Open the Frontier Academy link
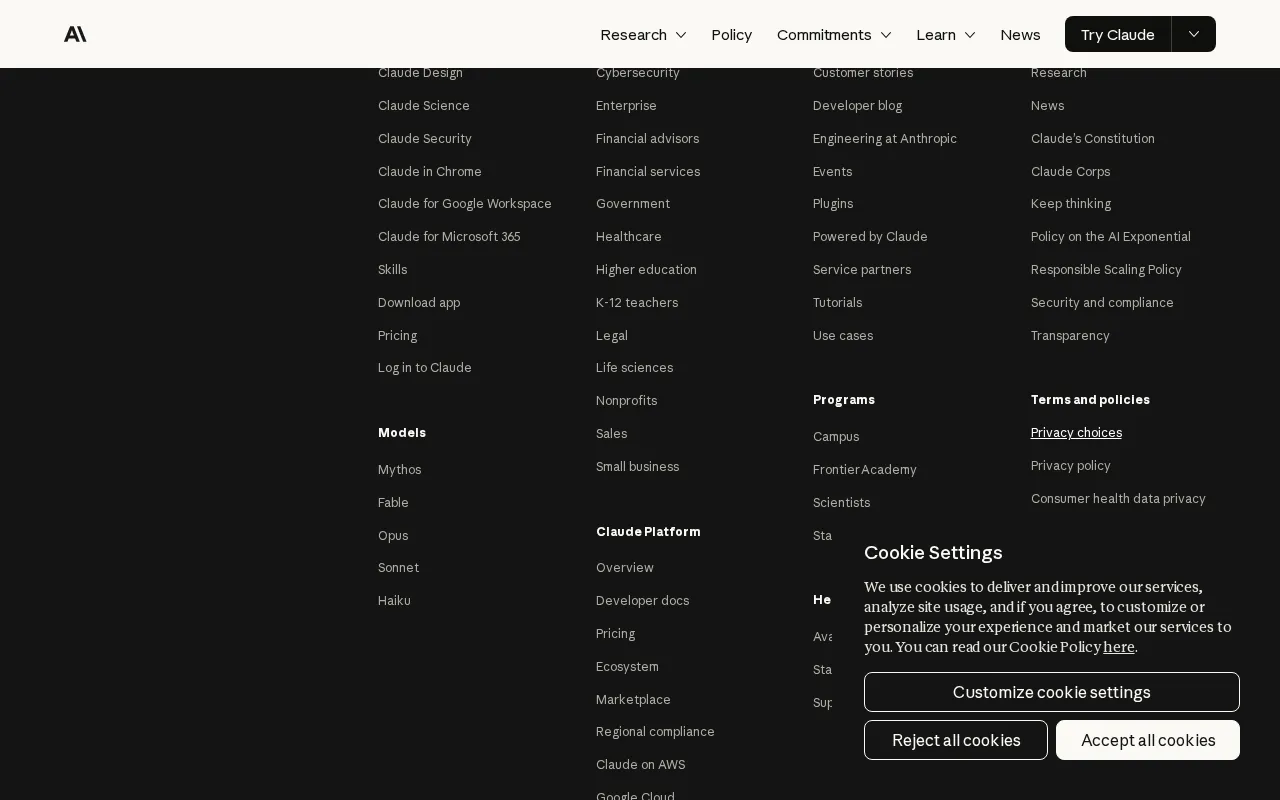This screenshot has width=1280, height=800. pos(865,469)
